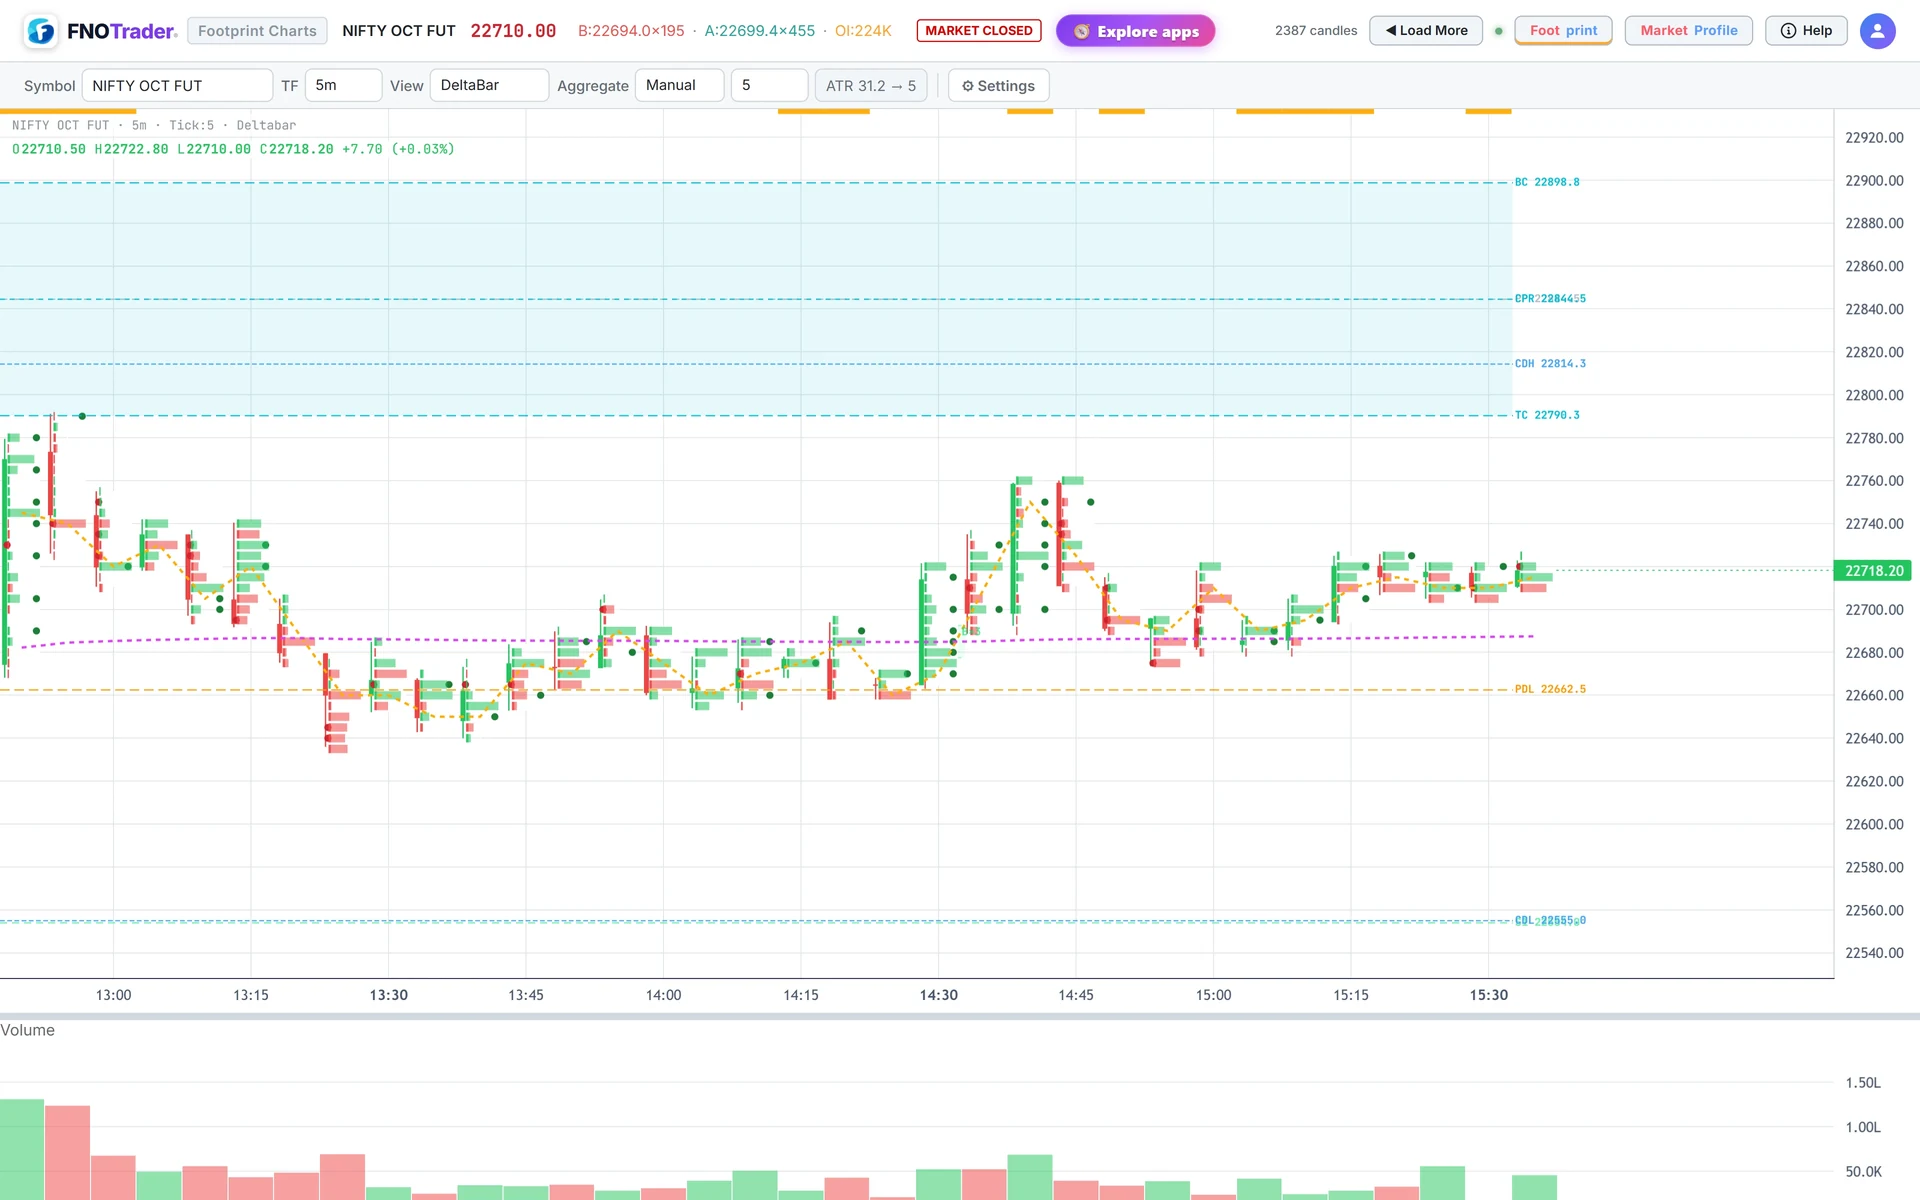
Task: Switch to the Market Profile tab
Action: click(1688, 31)
